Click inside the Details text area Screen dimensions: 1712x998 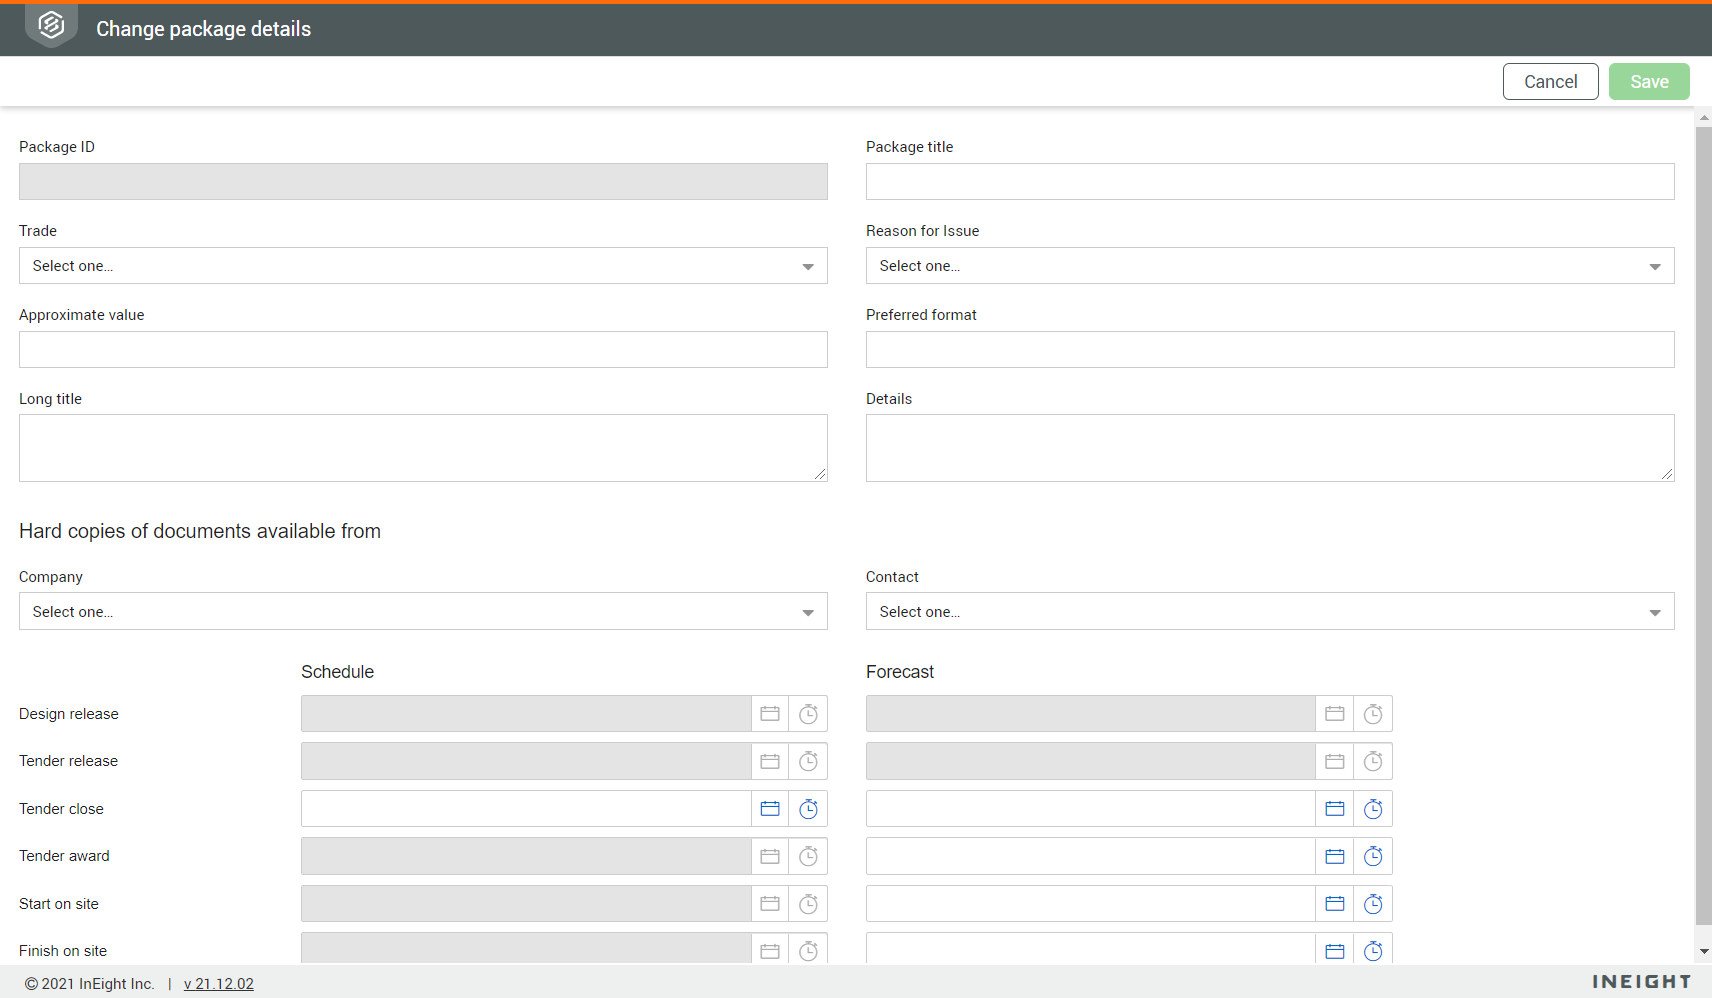1269,448
